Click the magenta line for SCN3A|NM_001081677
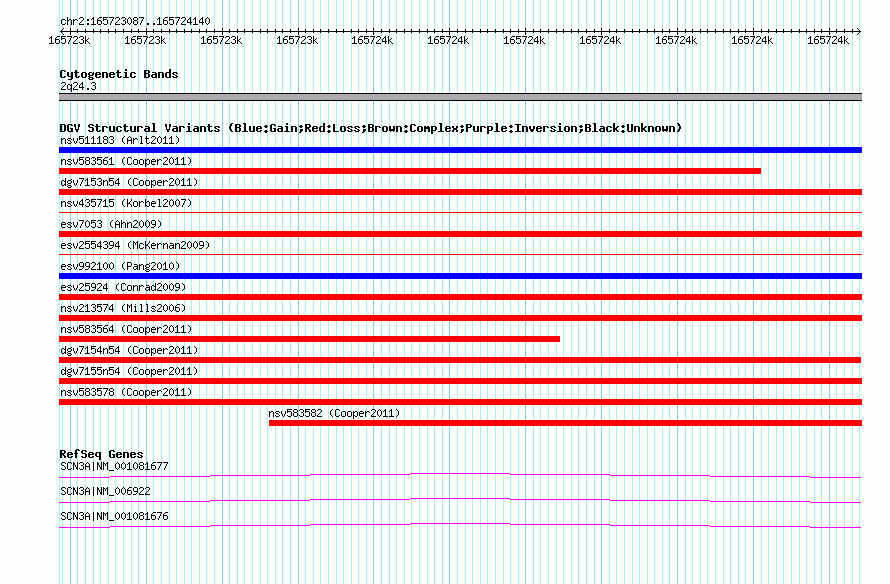Screen dimensions: 890x584 pyautogui.click(x=460, y=476)
